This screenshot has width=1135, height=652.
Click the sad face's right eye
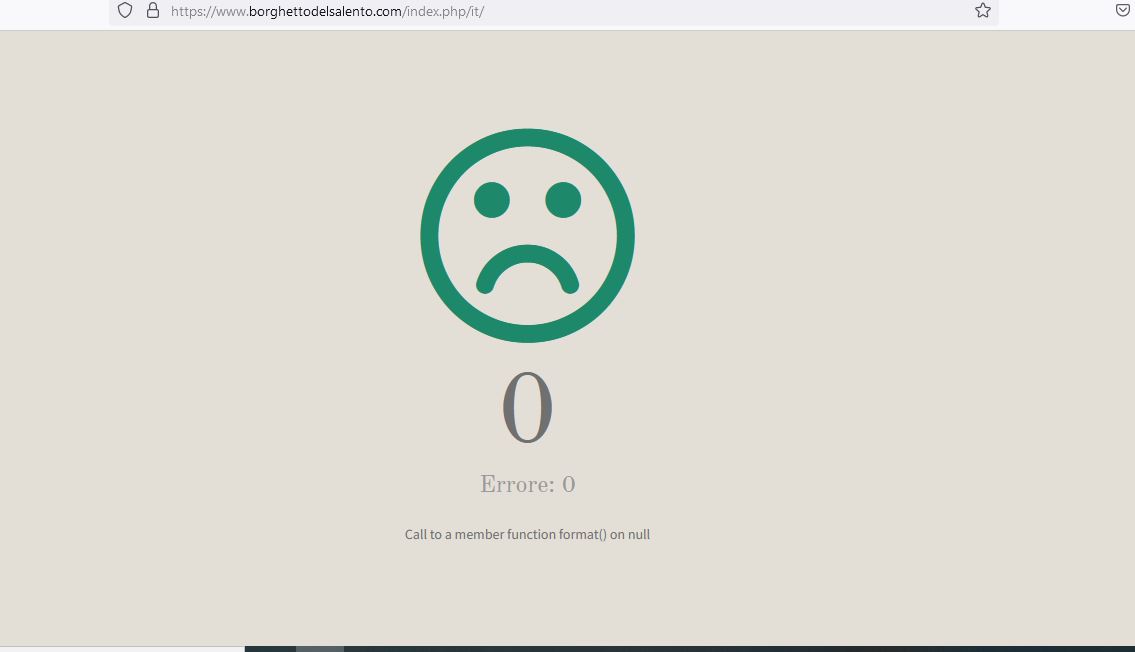pos(563,200)
